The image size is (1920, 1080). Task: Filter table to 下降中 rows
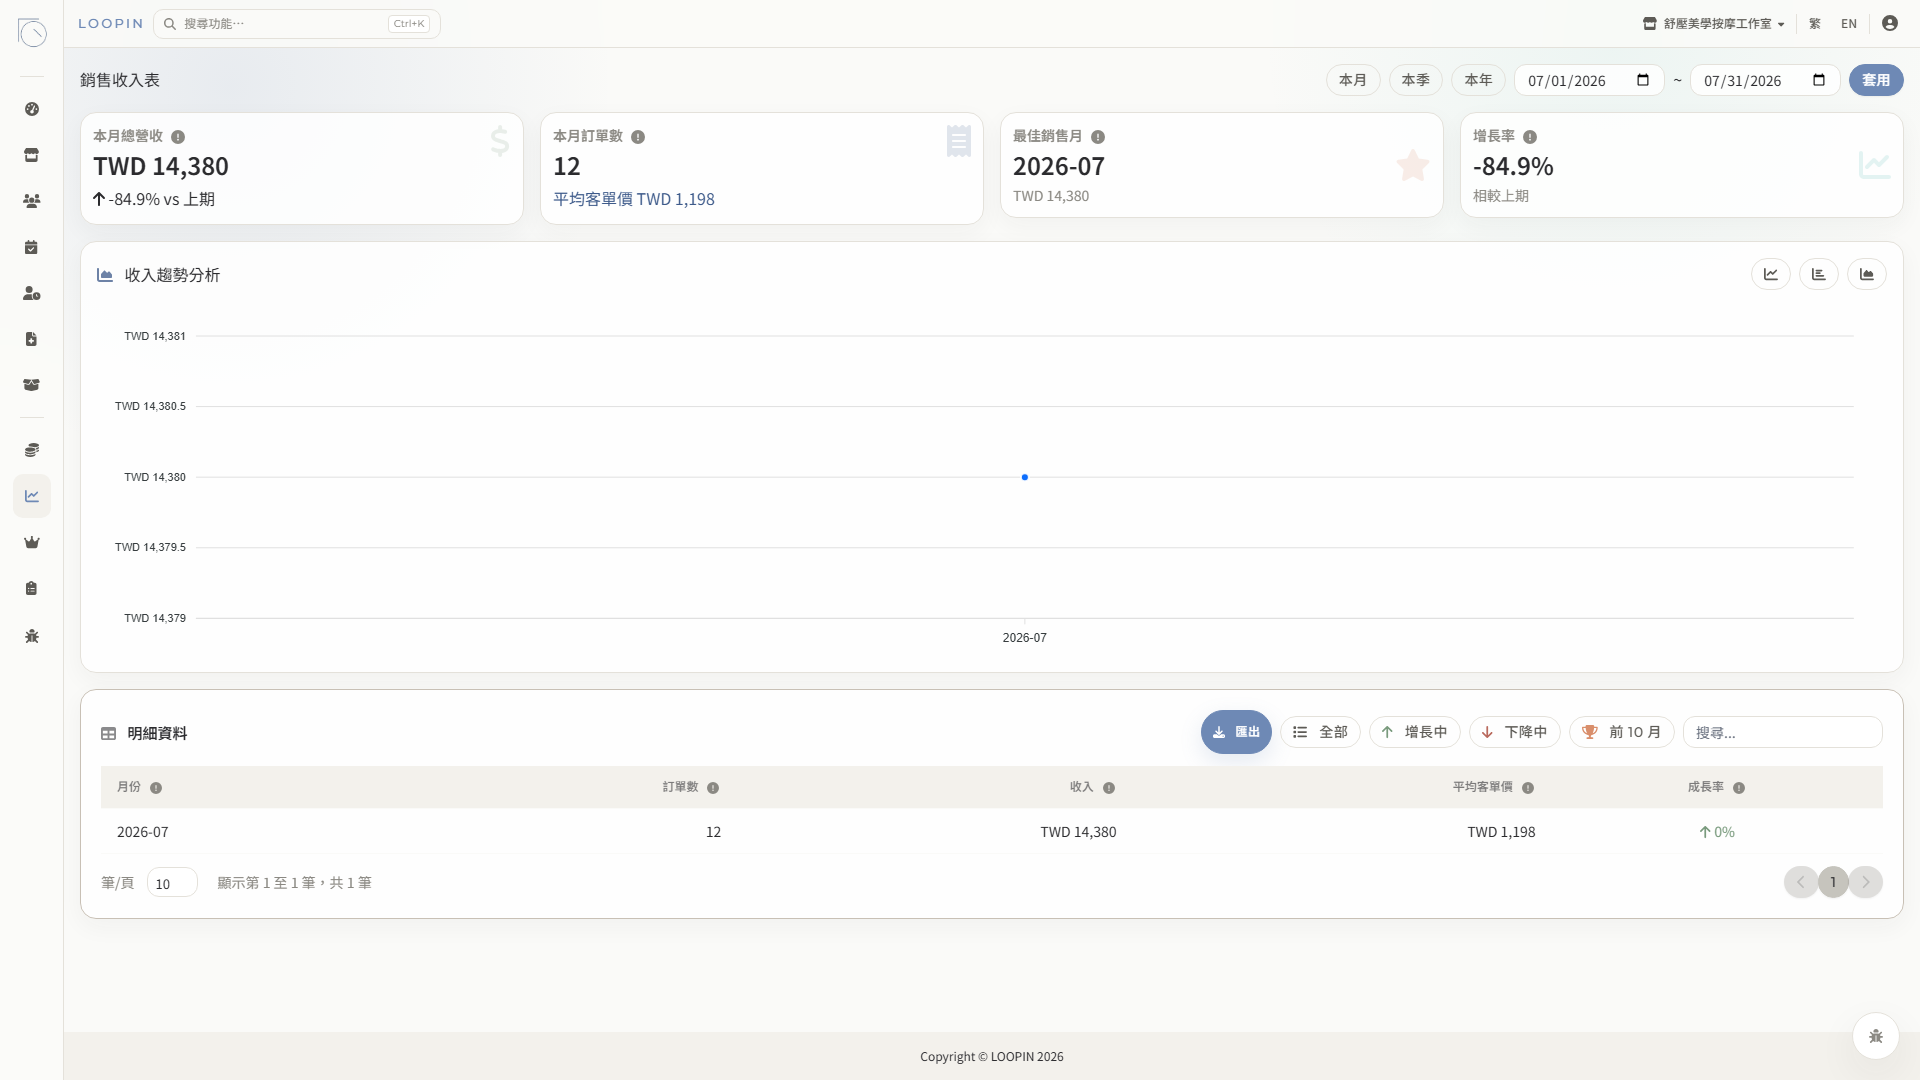coord(1514,732)
